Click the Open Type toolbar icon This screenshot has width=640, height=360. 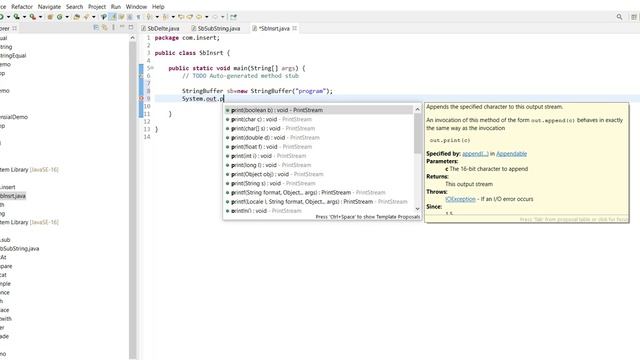pyautogui.click(x=76, y=17)
